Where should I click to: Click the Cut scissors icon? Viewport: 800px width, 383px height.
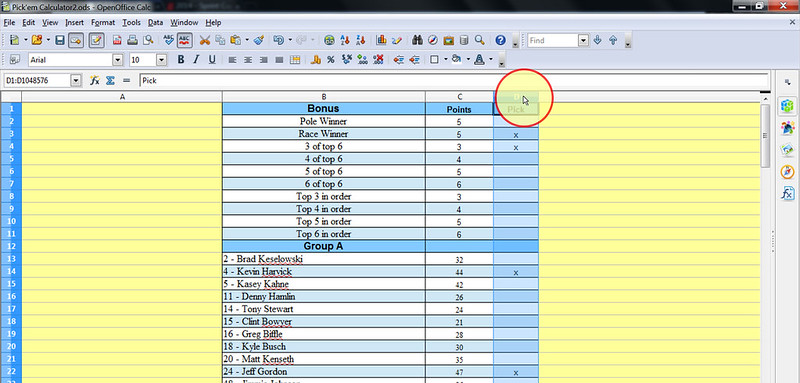tap(205, 40)
